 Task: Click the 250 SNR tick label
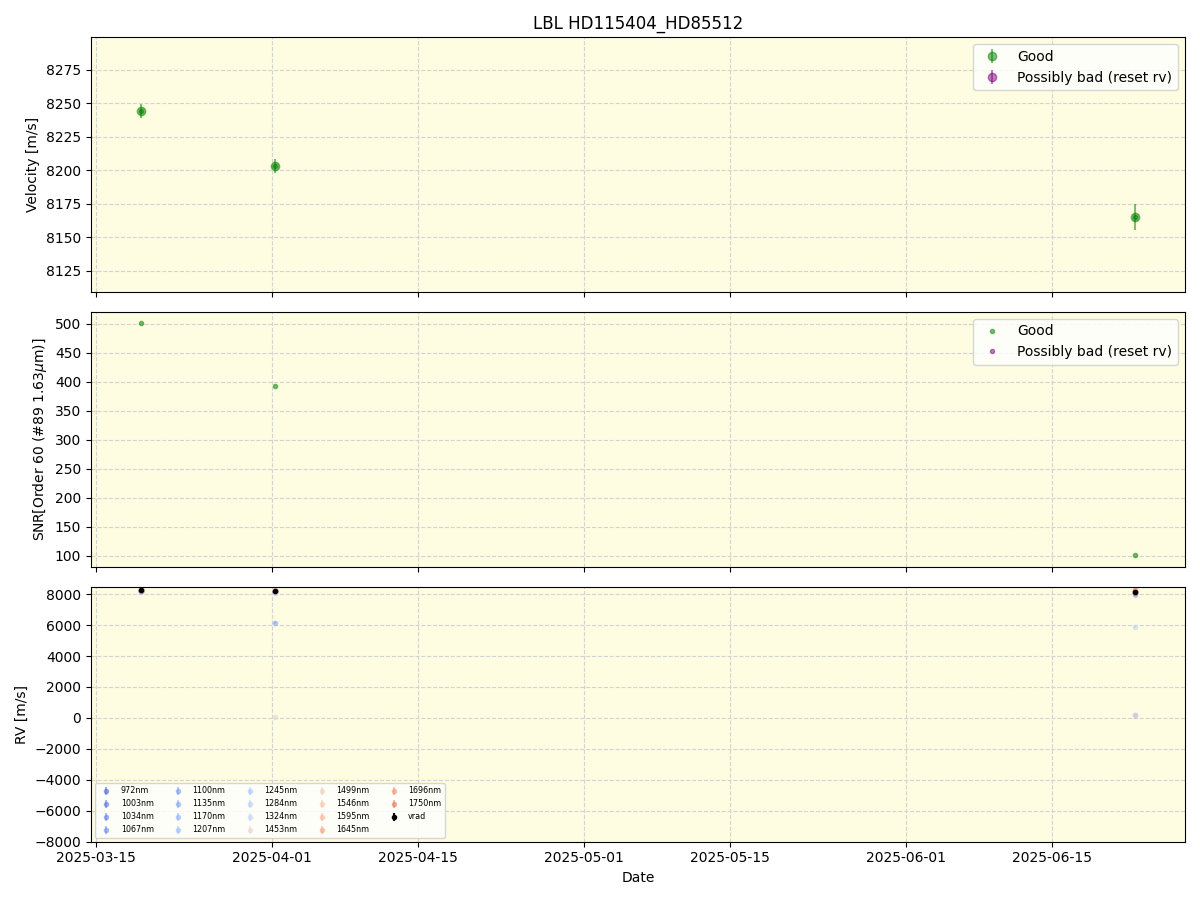69,469
